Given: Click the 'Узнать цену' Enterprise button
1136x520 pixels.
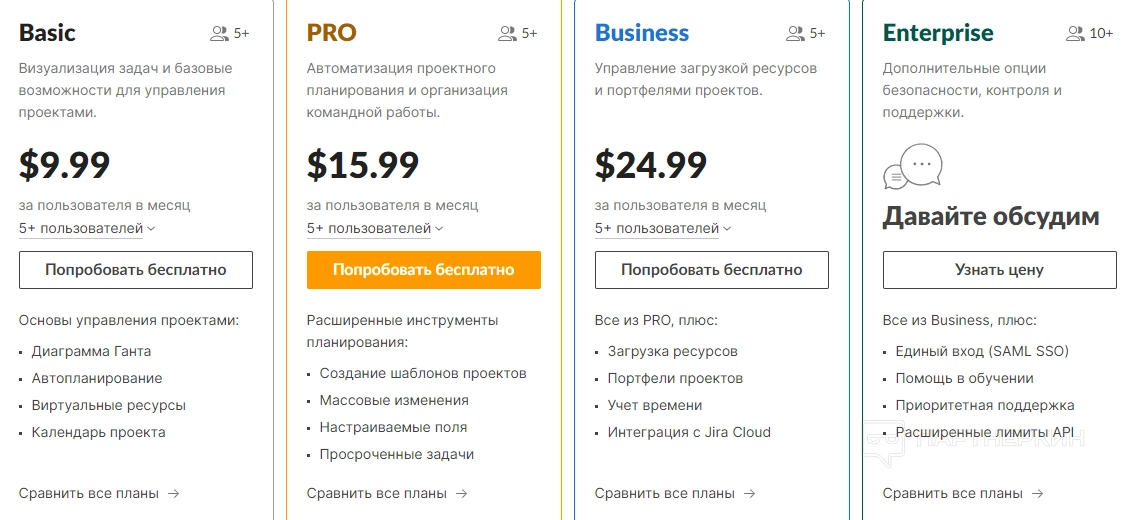Looking at the screenshot, I should (x=999, y=270).
